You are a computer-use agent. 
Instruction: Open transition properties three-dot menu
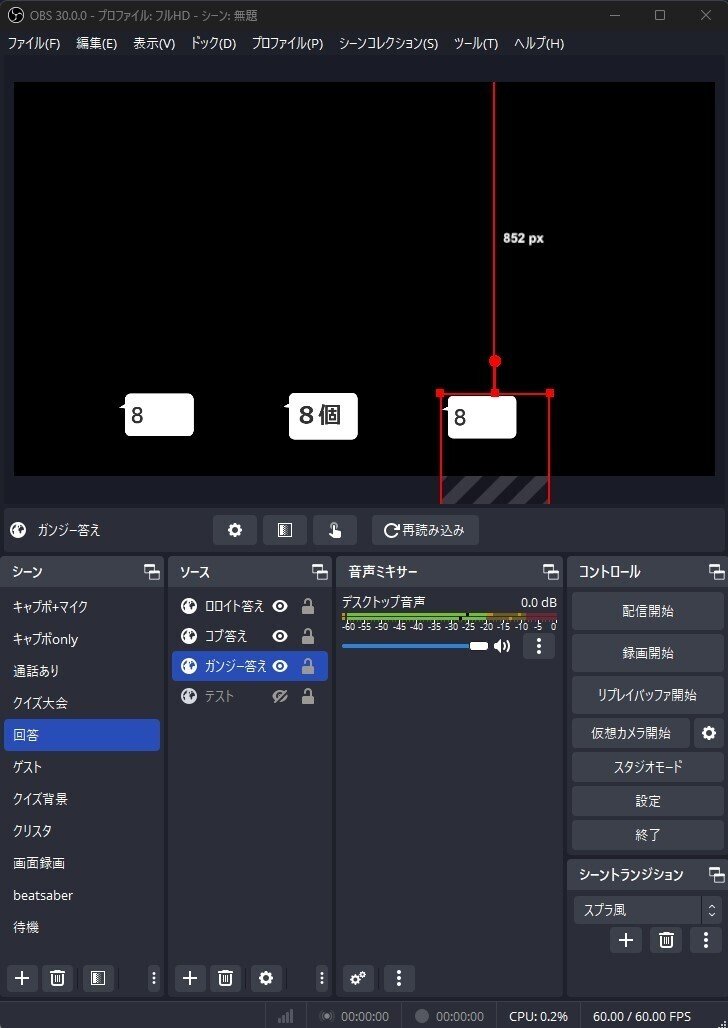point(706,940)
